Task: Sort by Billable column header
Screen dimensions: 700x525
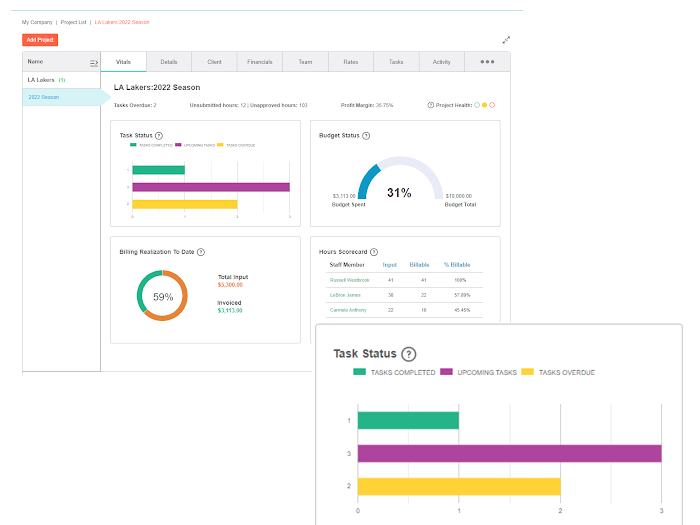Action: click(x=420, y=265)
